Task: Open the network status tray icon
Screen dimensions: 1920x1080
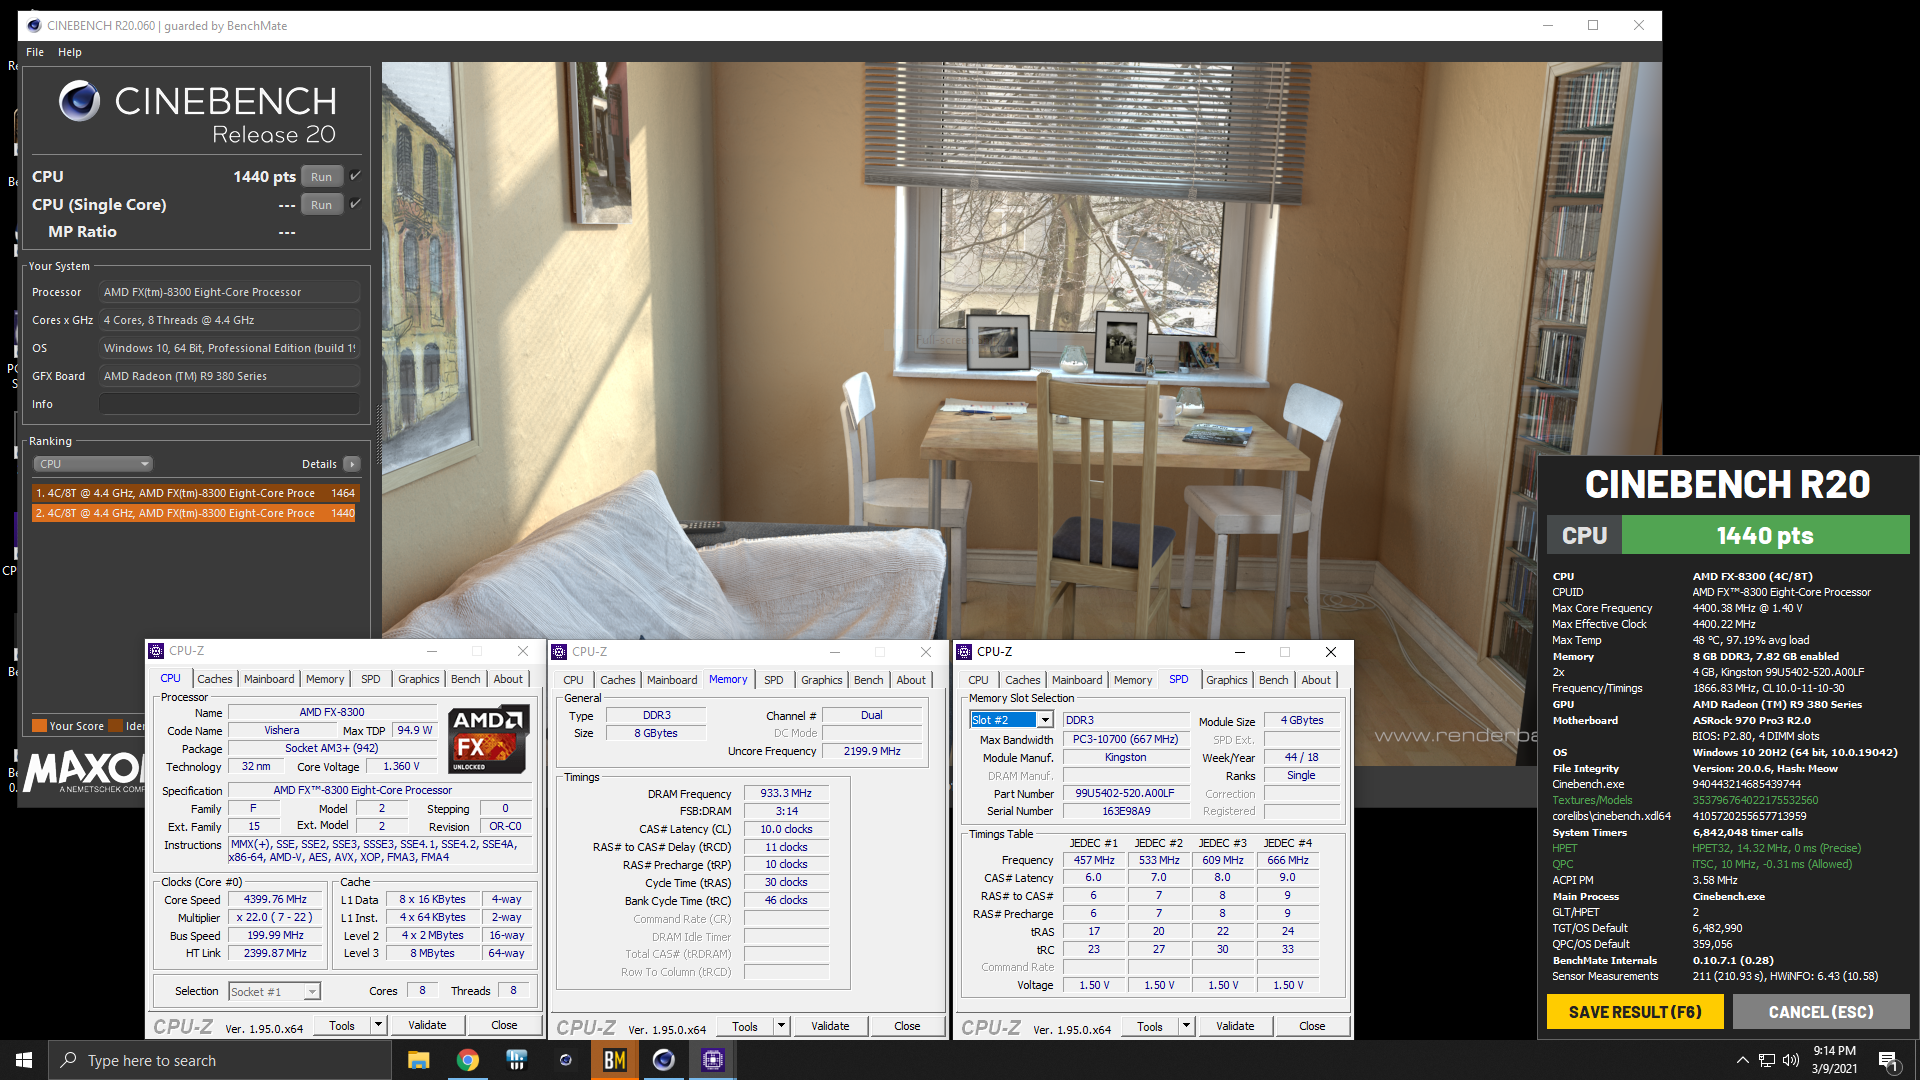Action: point(1767,1060)
